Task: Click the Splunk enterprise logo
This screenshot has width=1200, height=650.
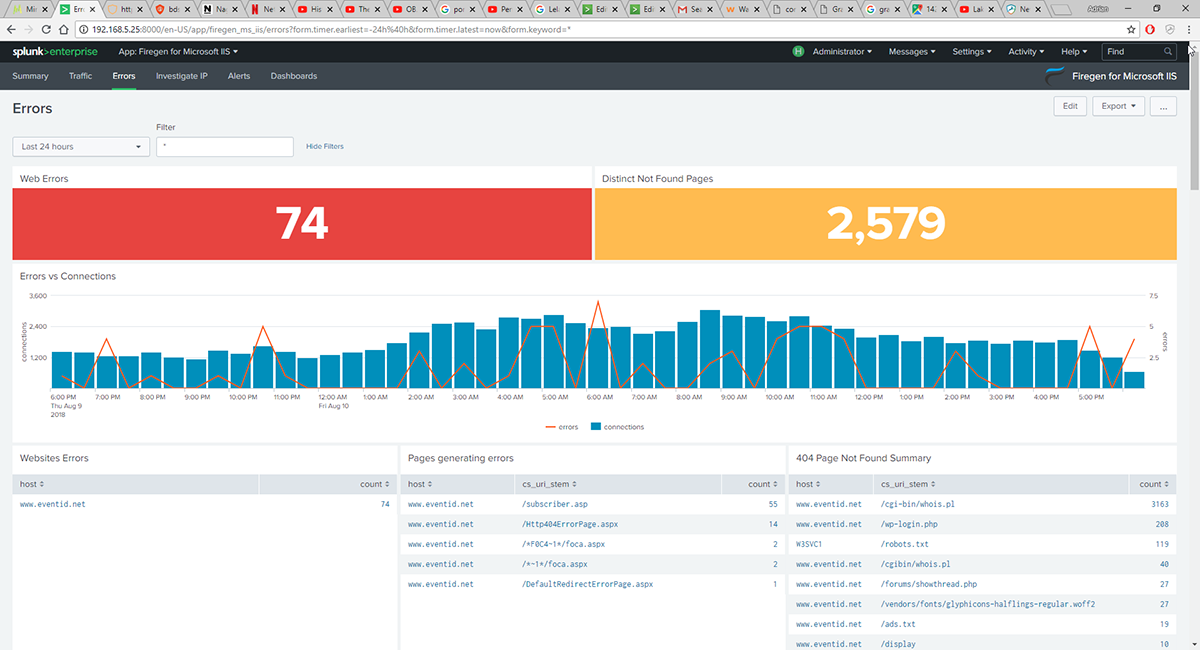Action: click(55, 51)
